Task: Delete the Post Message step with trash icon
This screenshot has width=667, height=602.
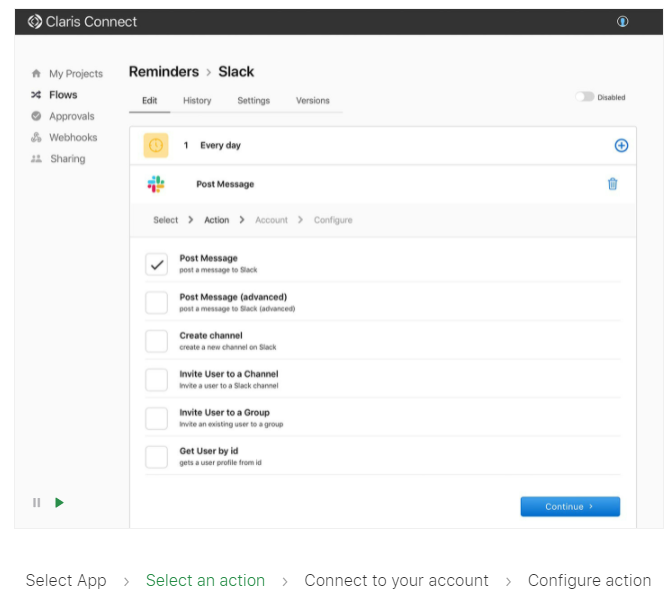Action: (613, 184)
